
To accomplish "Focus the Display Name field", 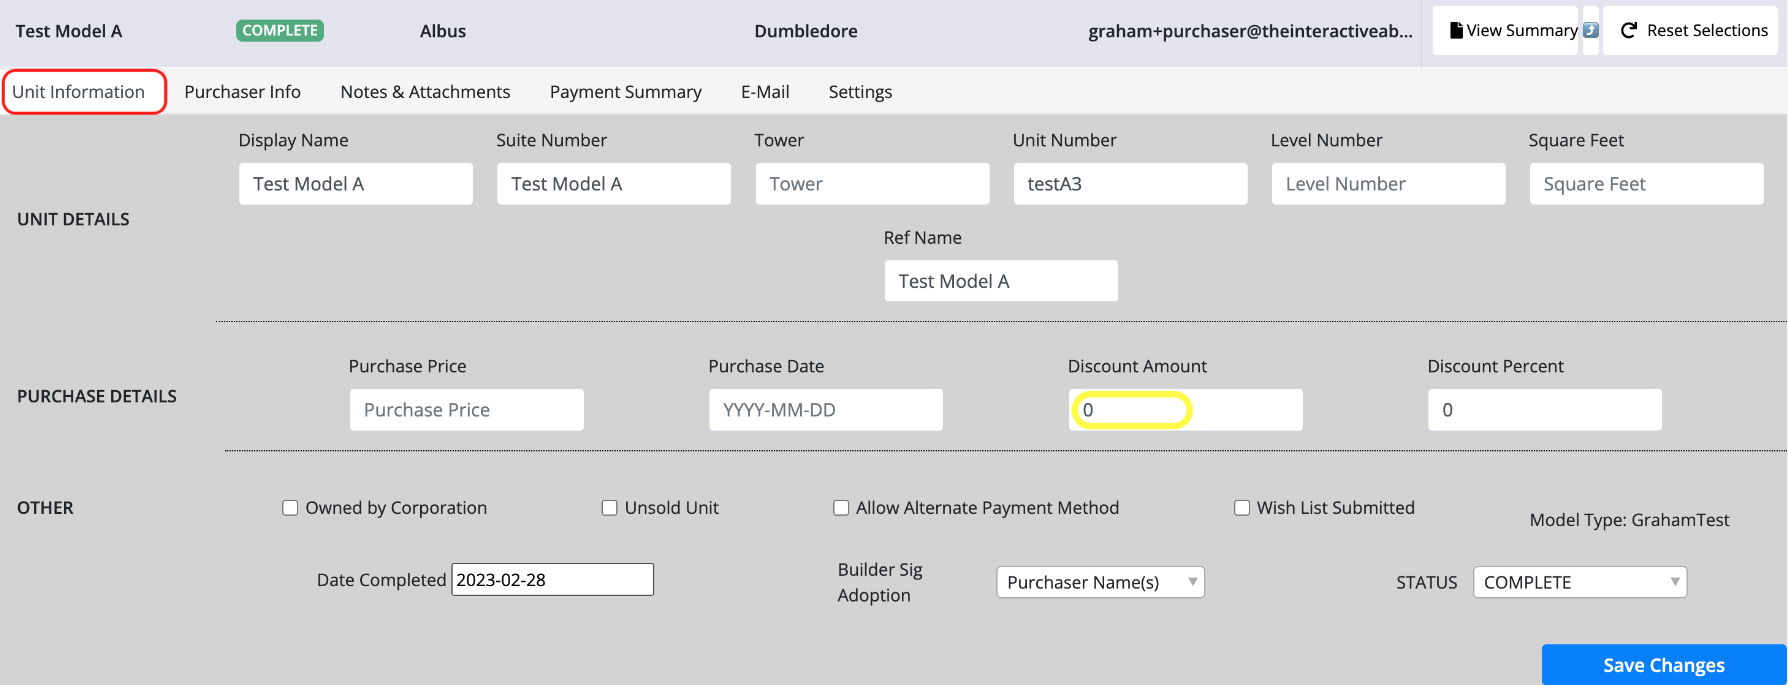I will (x=356, y=184).
